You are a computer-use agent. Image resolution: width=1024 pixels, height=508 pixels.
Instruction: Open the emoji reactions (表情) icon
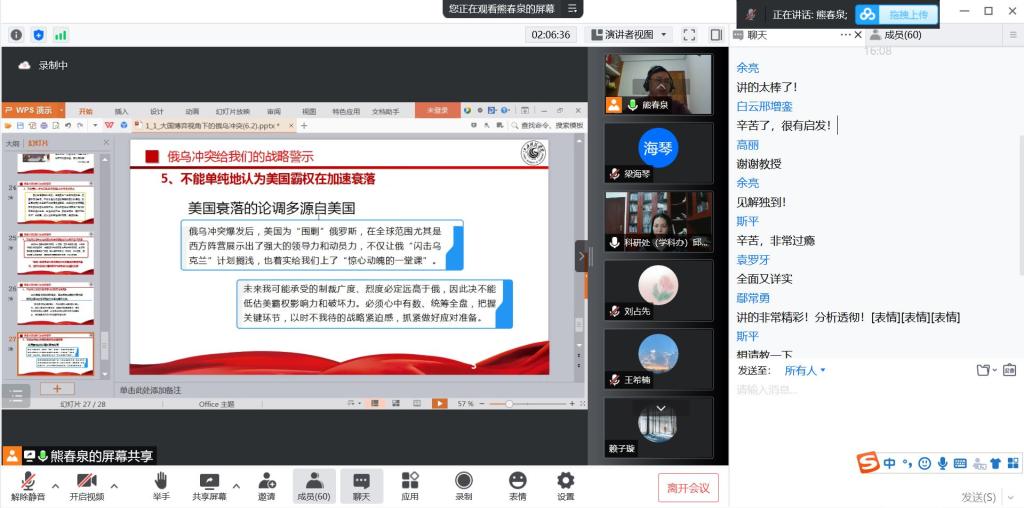click(x=517, y=486)
